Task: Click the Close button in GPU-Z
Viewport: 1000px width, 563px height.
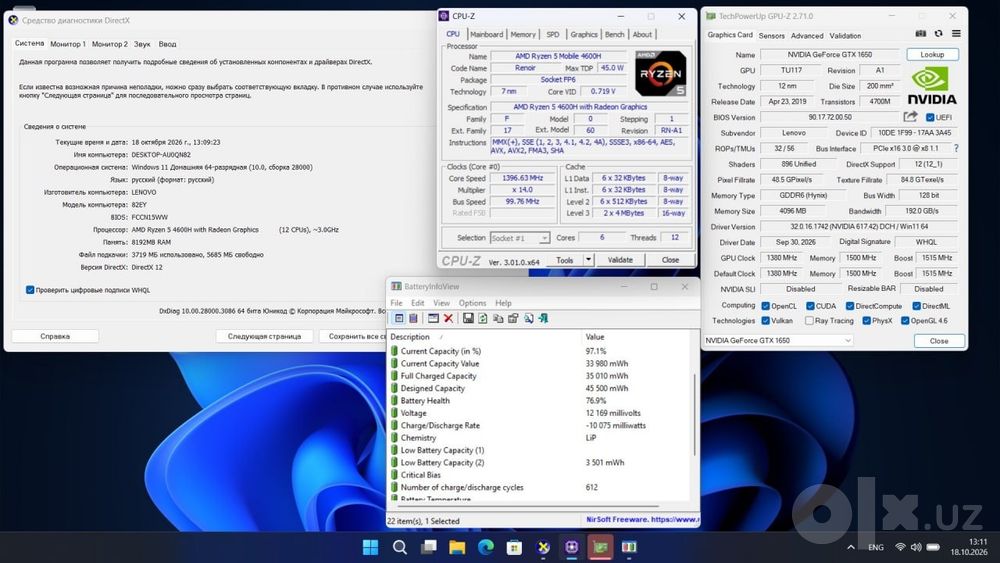Action: click(939, 340)
